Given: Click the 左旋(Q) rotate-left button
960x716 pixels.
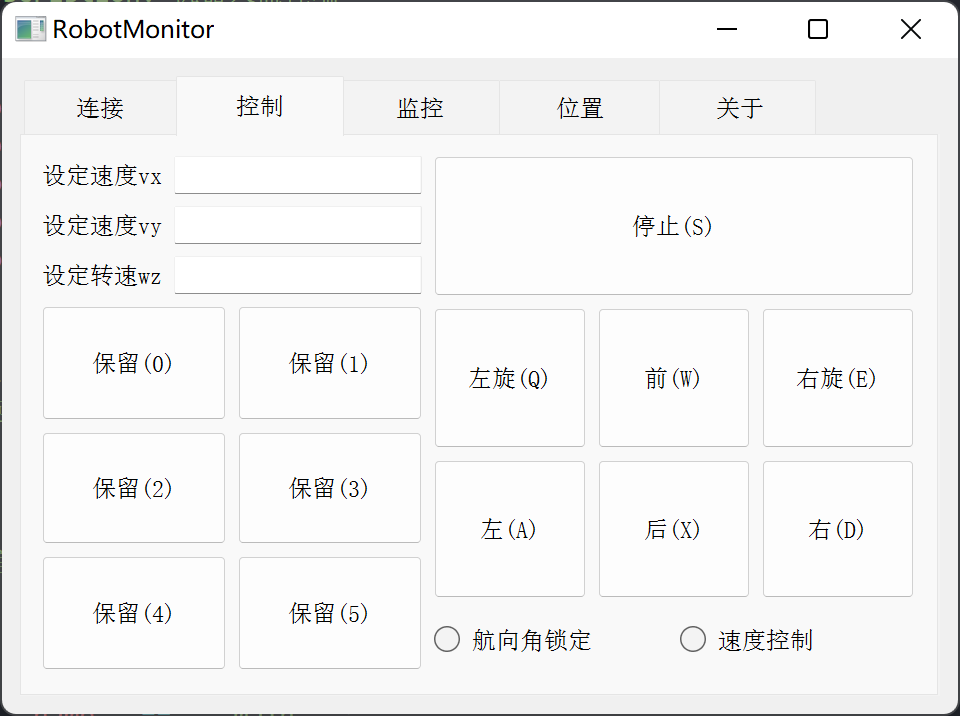Looking at the screenshot, I should point(509,378).
